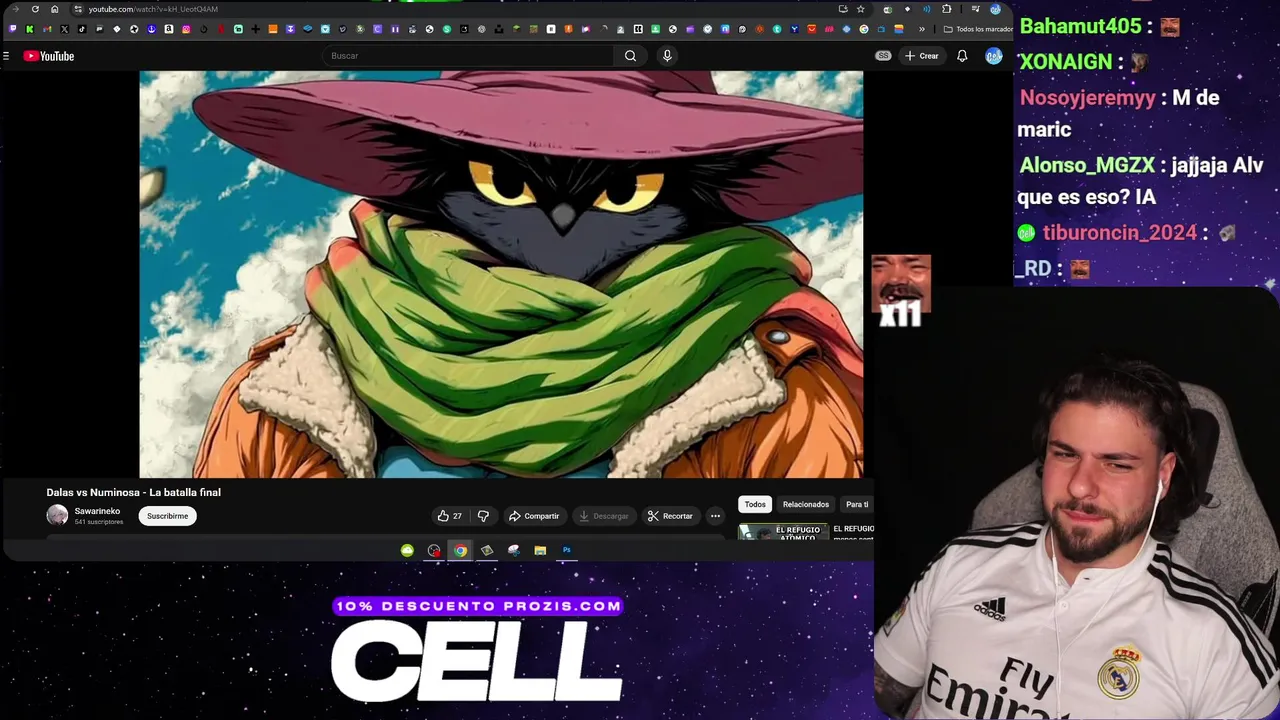Go to the YouTube home logo
The width and height of the screenshot is (1280, 720).
[49, 56]
